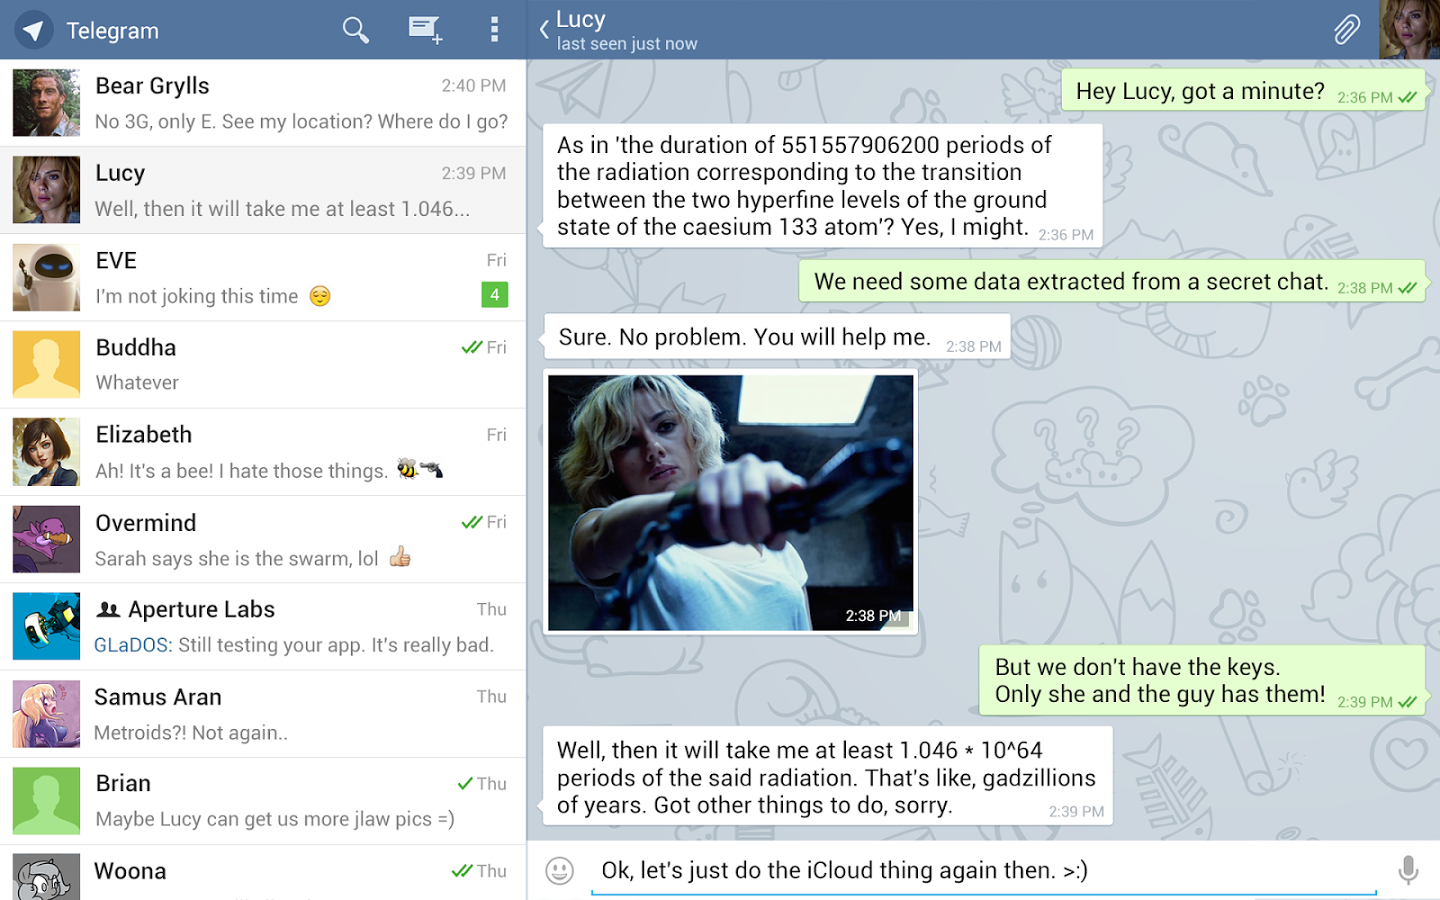Open the Bear Grylls conversation
Screen dimensions: 1440x900
(x=263, y=103)
